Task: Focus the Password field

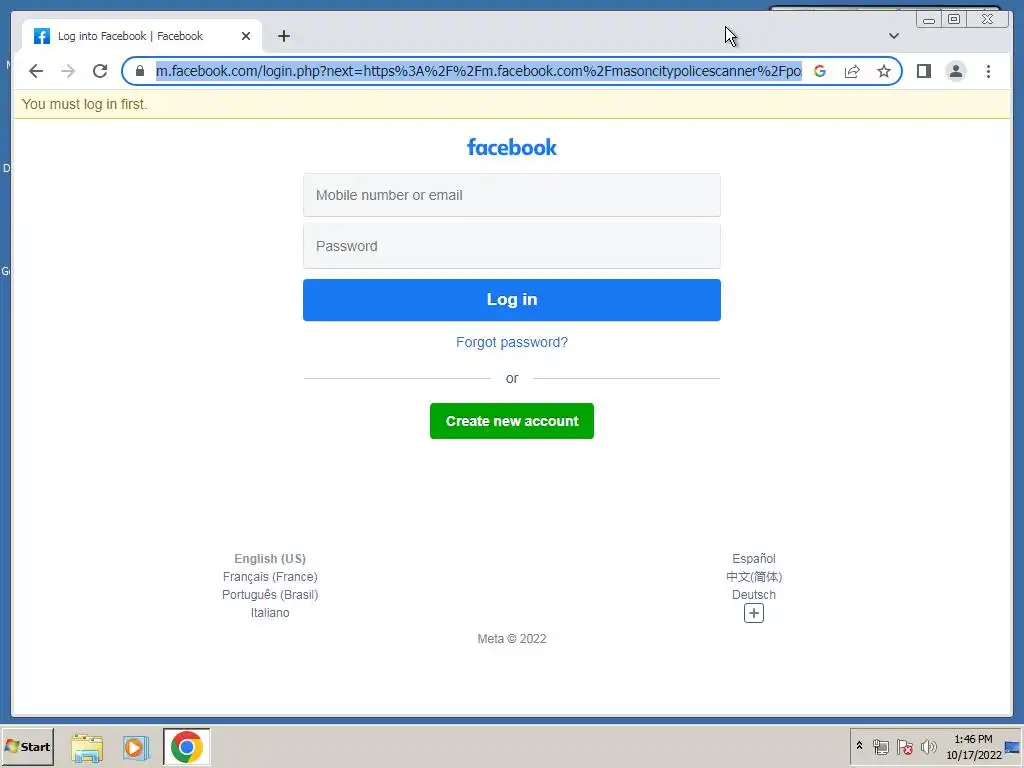Action: 511,246
